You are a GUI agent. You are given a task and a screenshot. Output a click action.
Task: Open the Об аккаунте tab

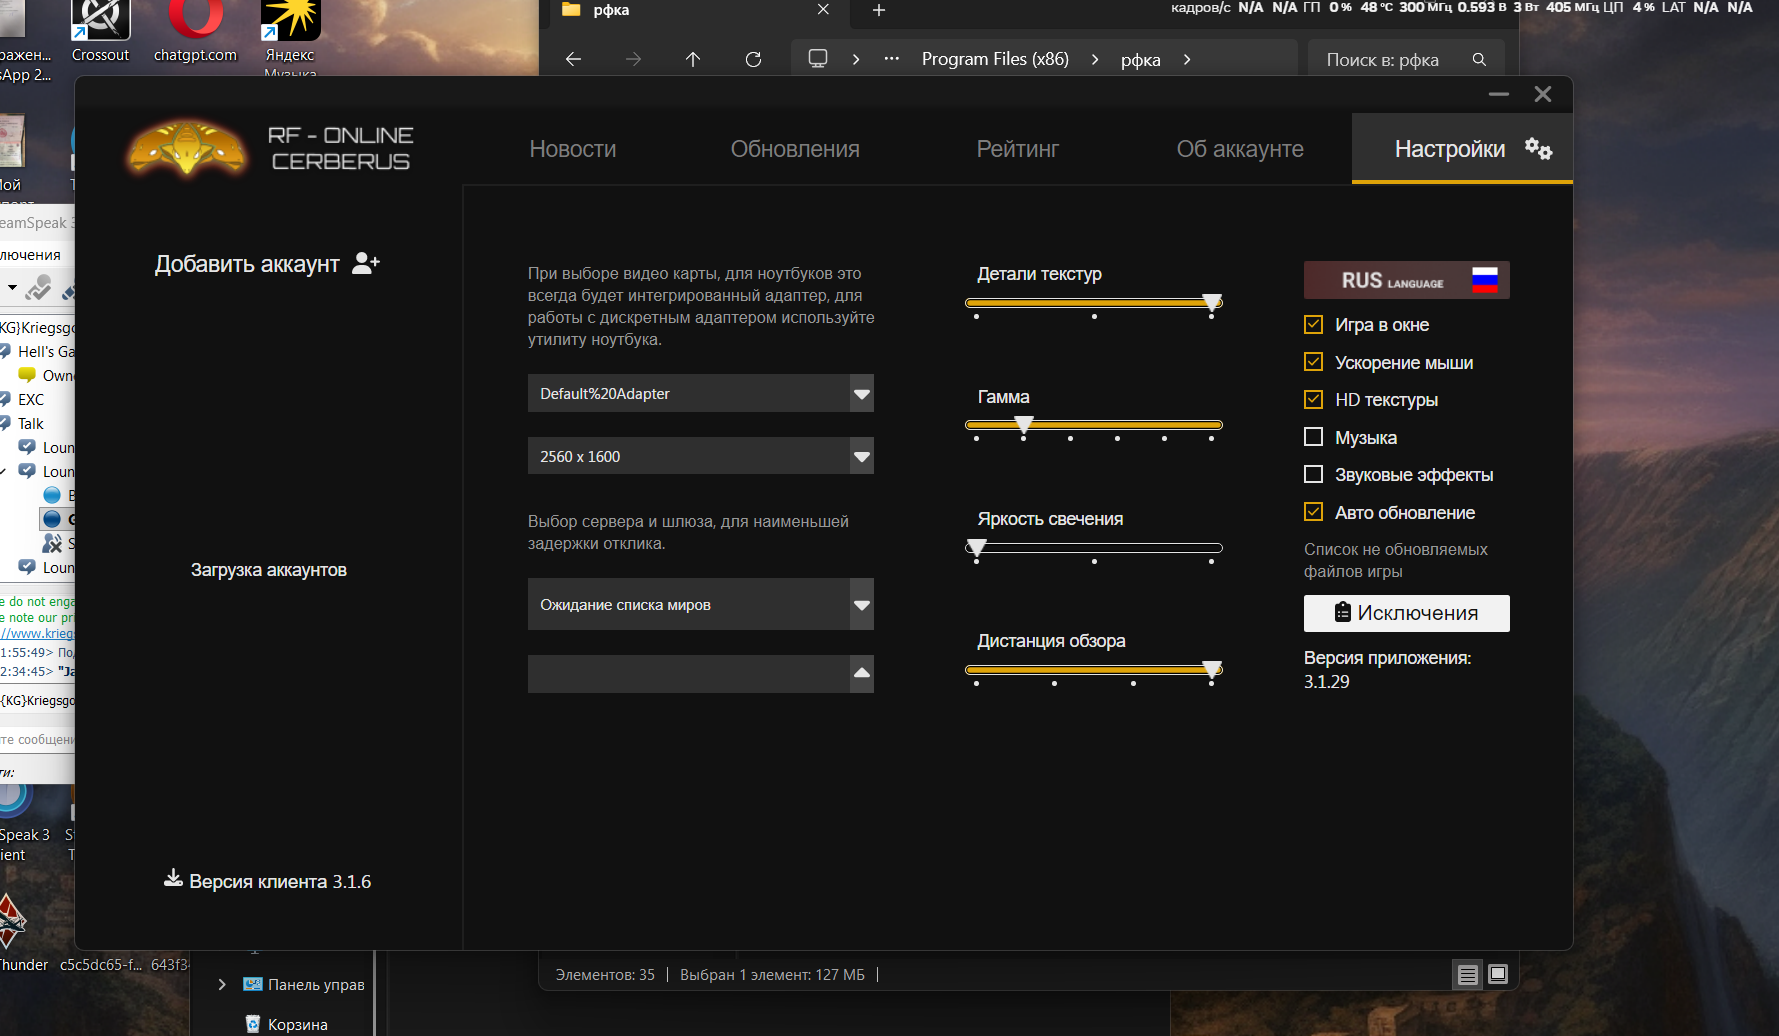tap(1239, 149)
